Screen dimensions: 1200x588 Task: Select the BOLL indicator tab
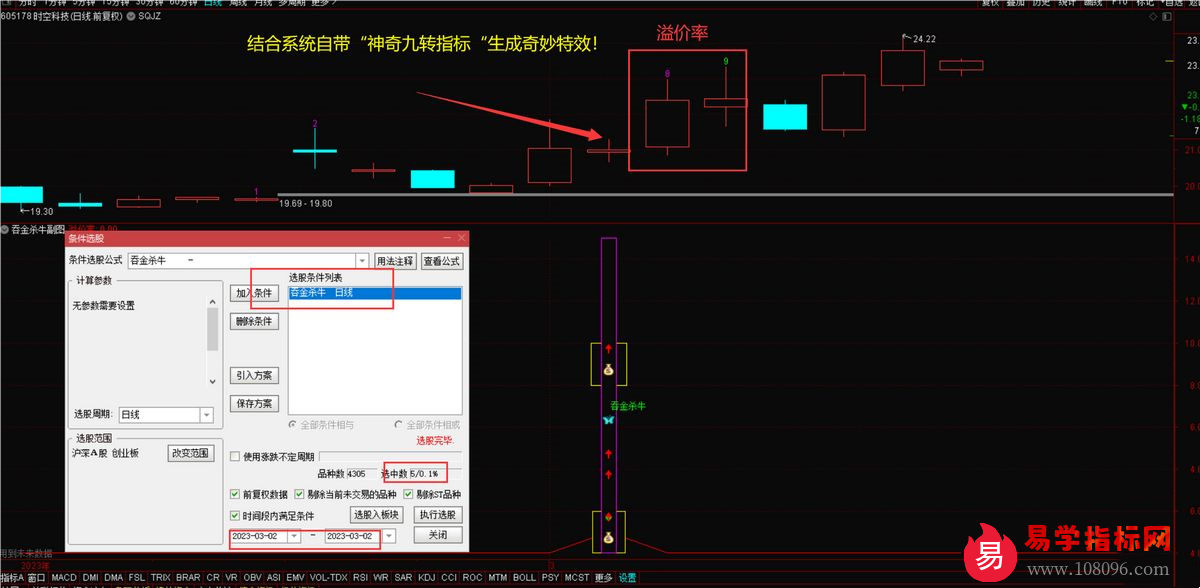point(524,578)
